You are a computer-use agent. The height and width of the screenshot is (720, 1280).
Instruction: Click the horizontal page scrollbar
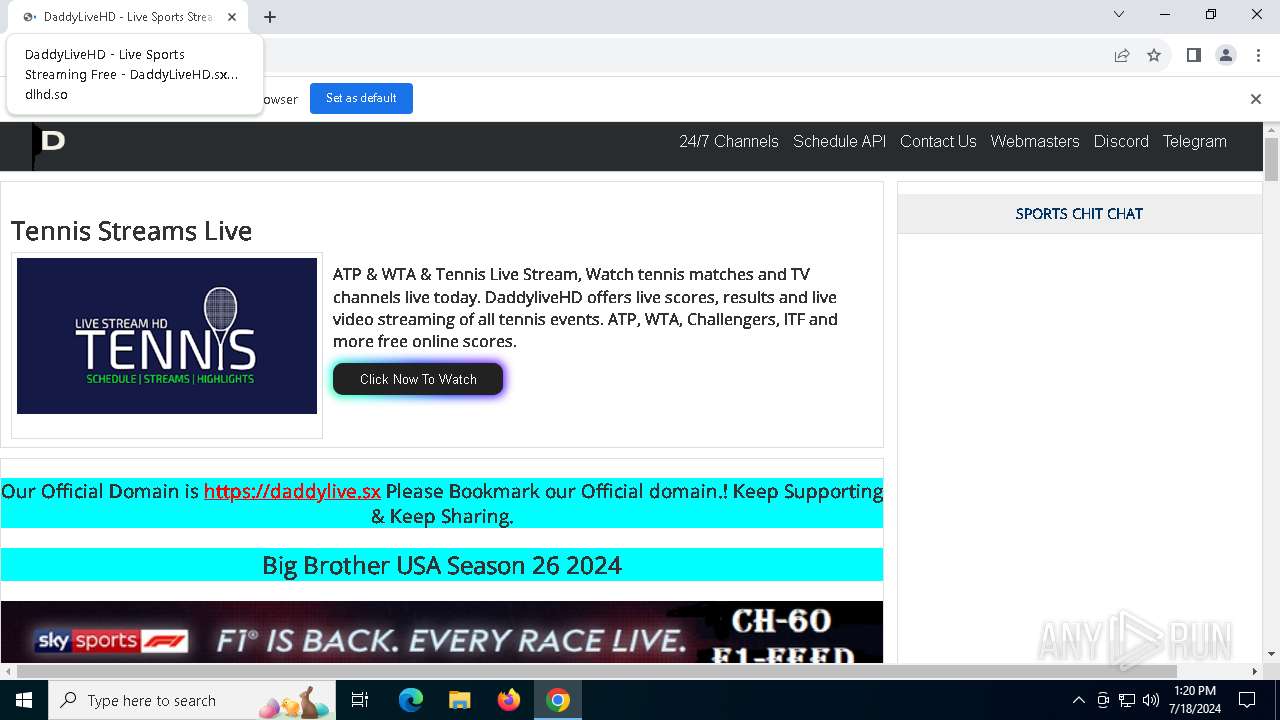pyautogui.click(x=597, y=671)
